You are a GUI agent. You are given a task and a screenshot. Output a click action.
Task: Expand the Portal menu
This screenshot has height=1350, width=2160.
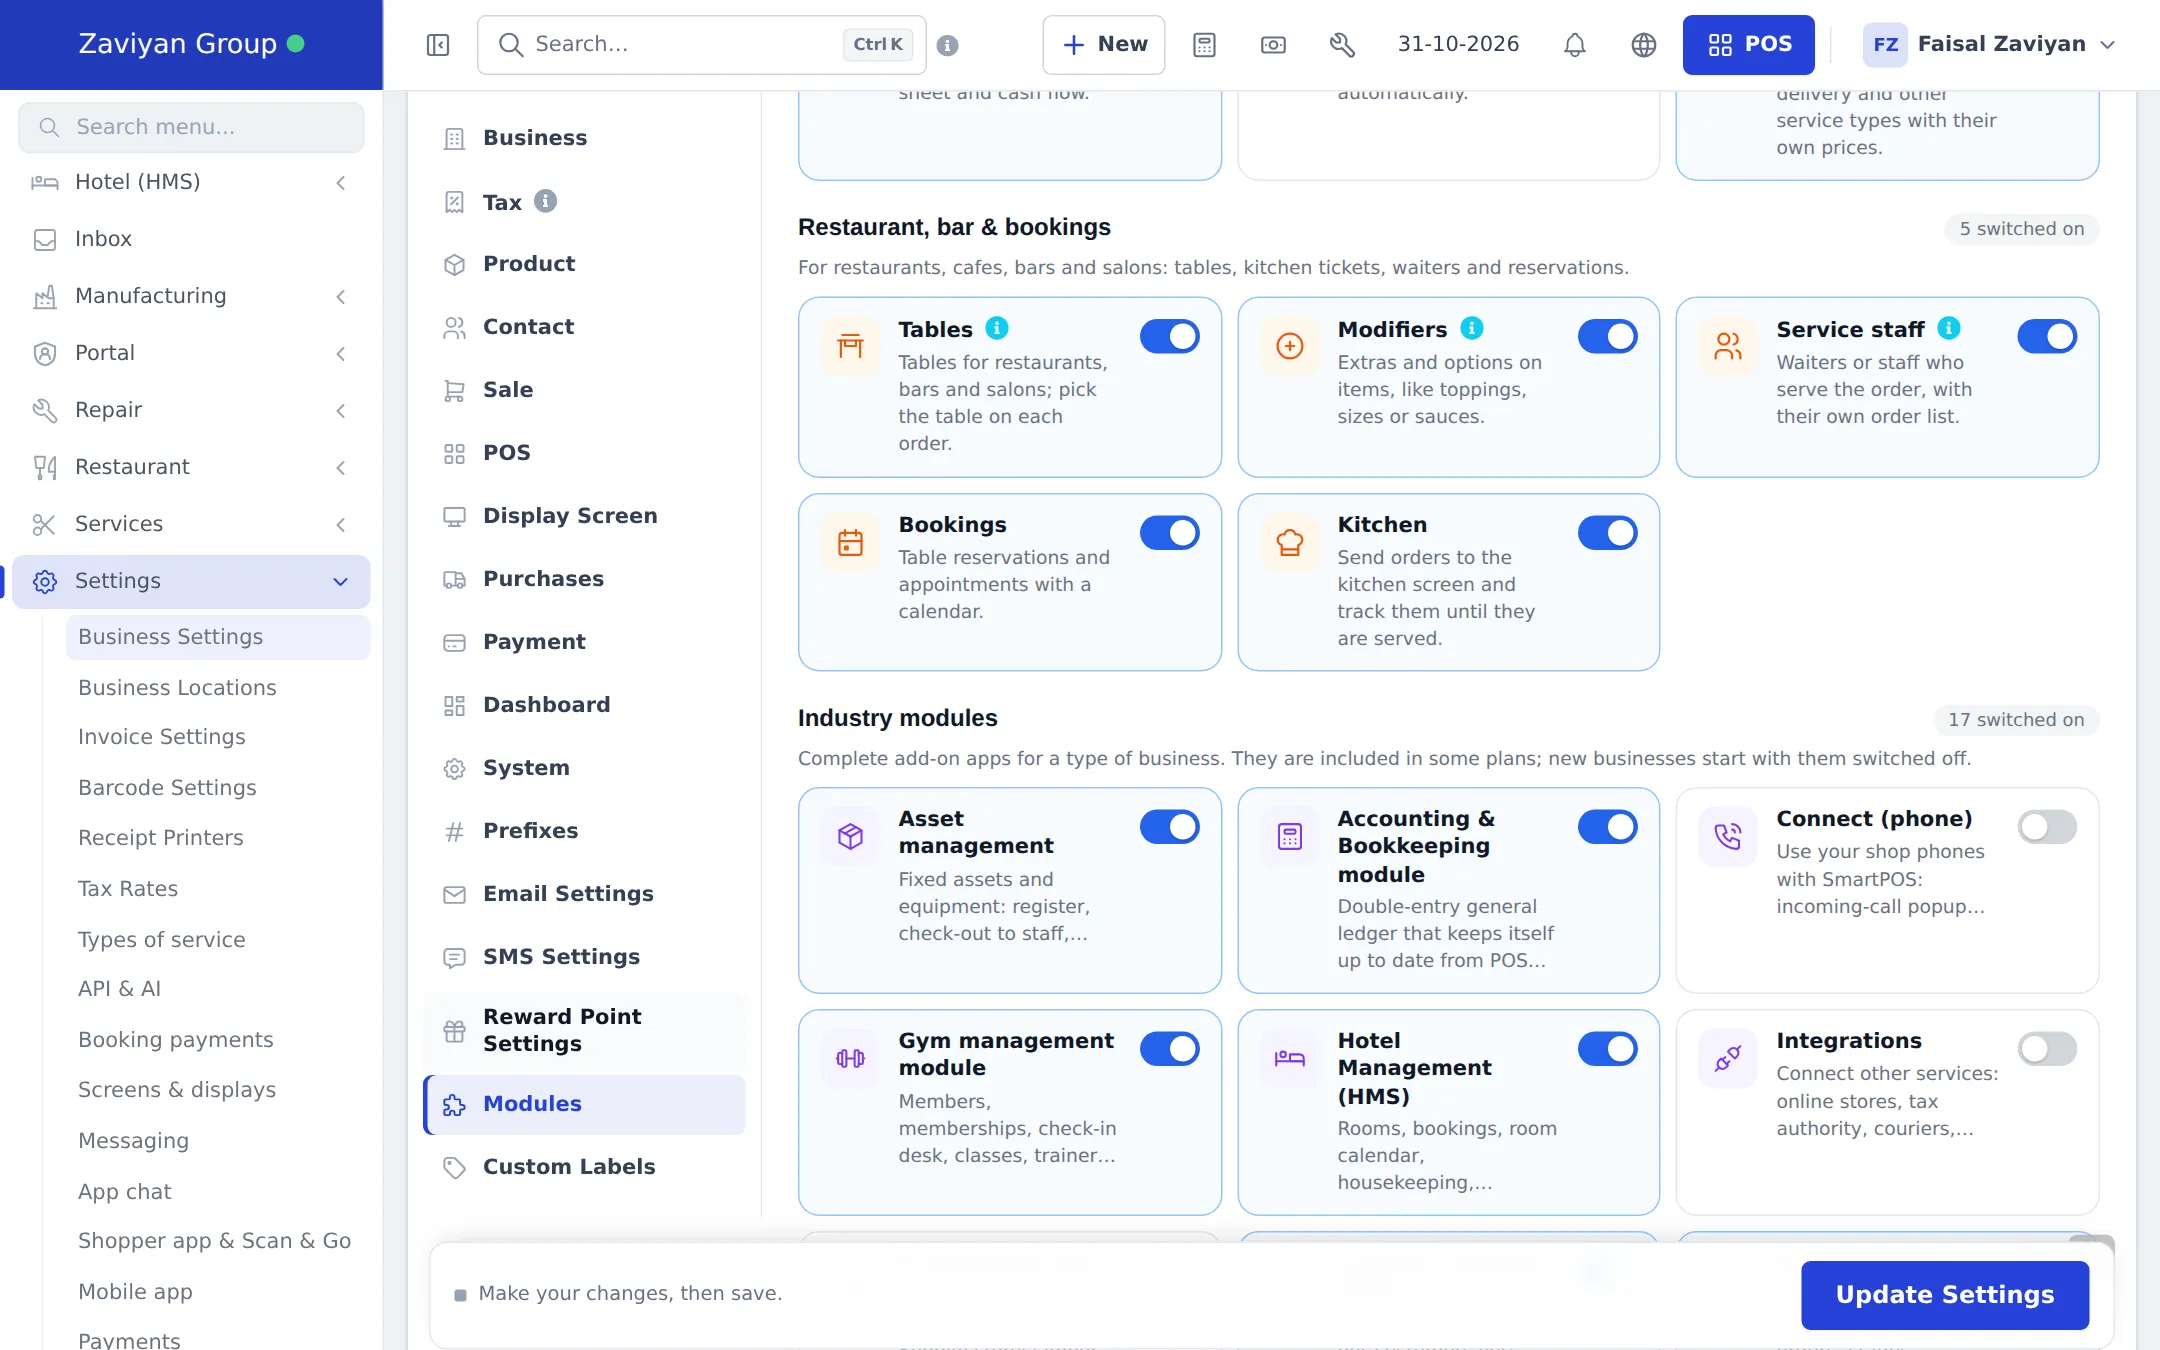point(191,353)
